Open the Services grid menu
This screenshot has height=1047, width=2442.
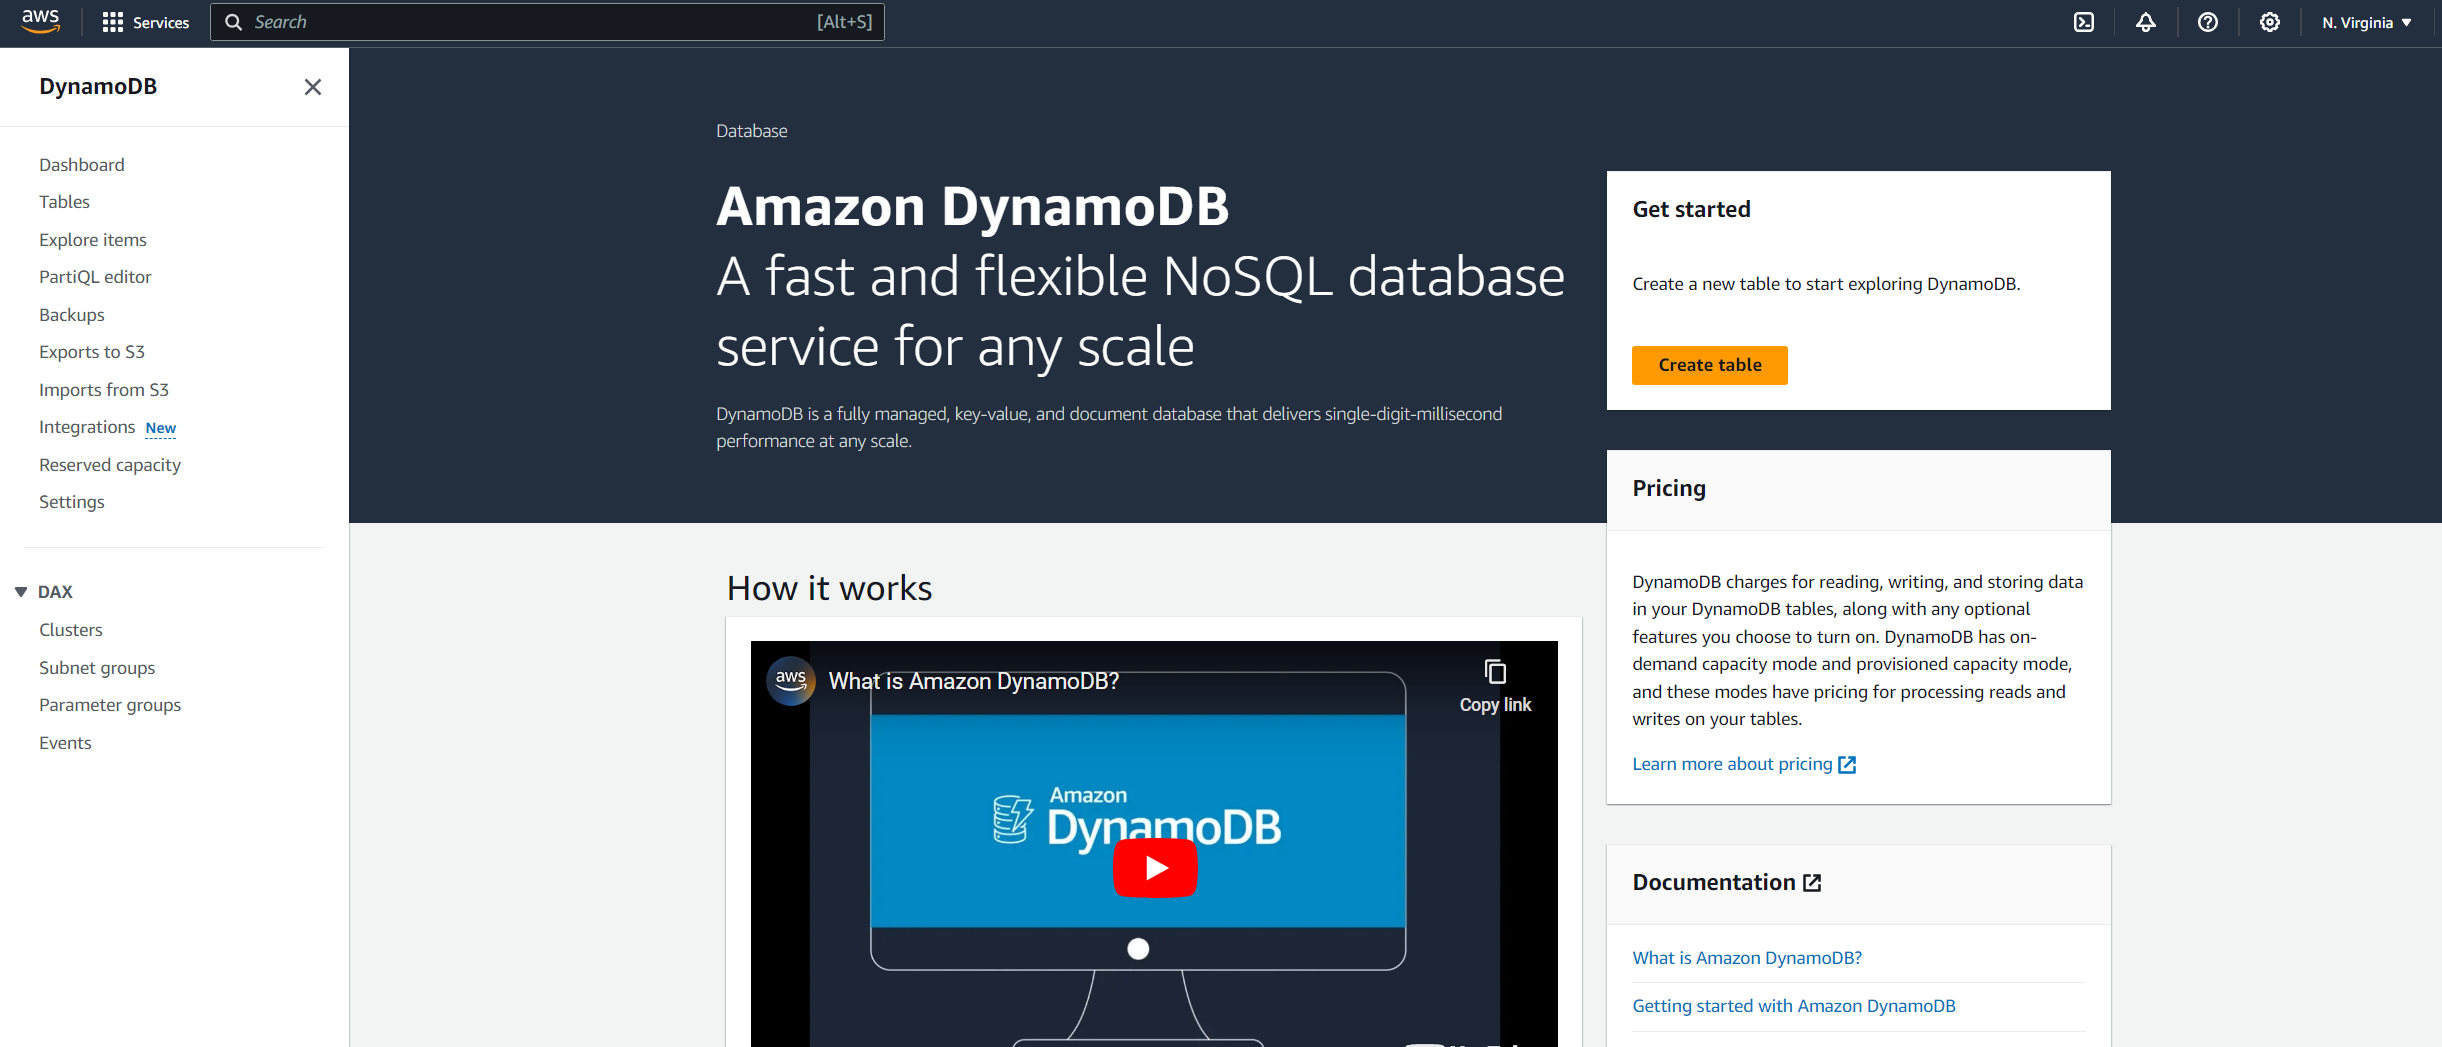146,22
